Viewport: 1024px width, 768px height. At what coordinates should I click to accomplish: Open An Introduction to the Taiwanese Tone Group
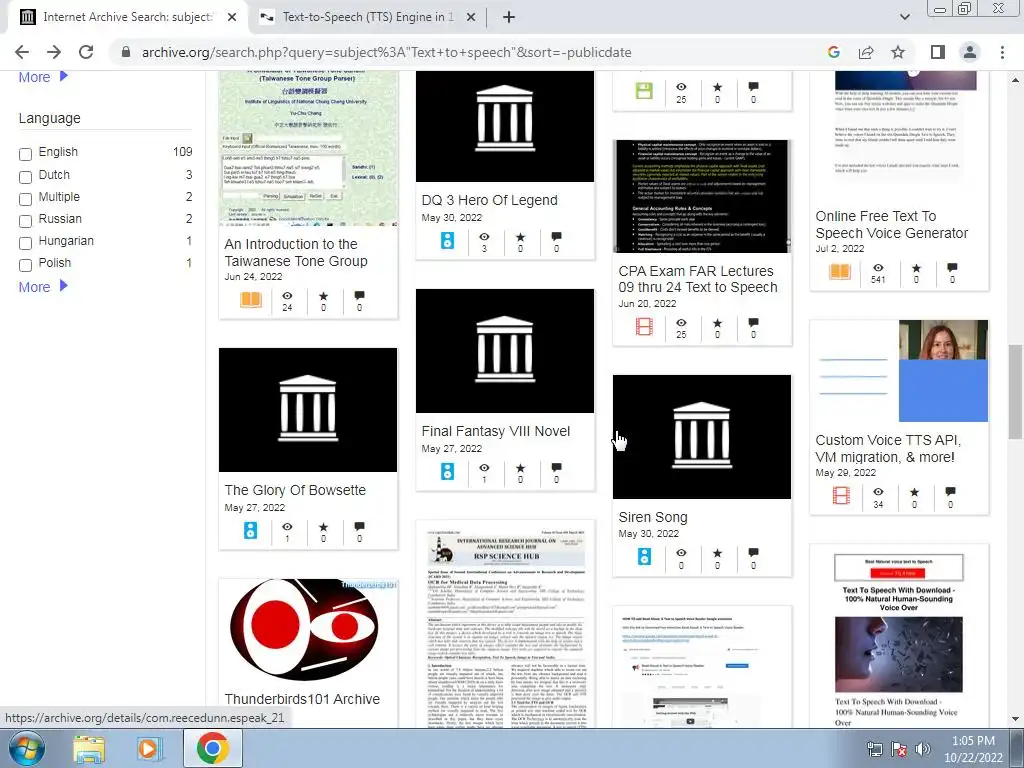click(x=296, y=252)
